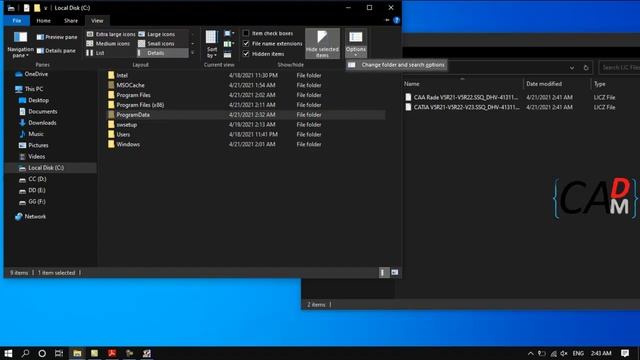Switch to details view status bar icon

(x=382, y=272)
